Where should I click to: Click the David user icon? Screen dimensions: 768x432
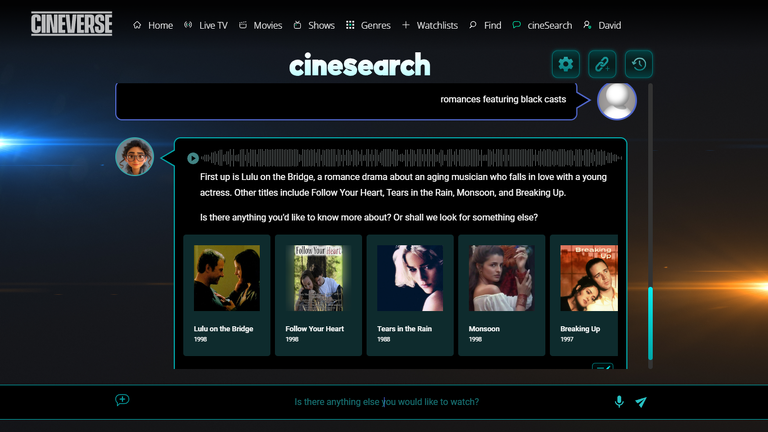click(x=587, y=25)
